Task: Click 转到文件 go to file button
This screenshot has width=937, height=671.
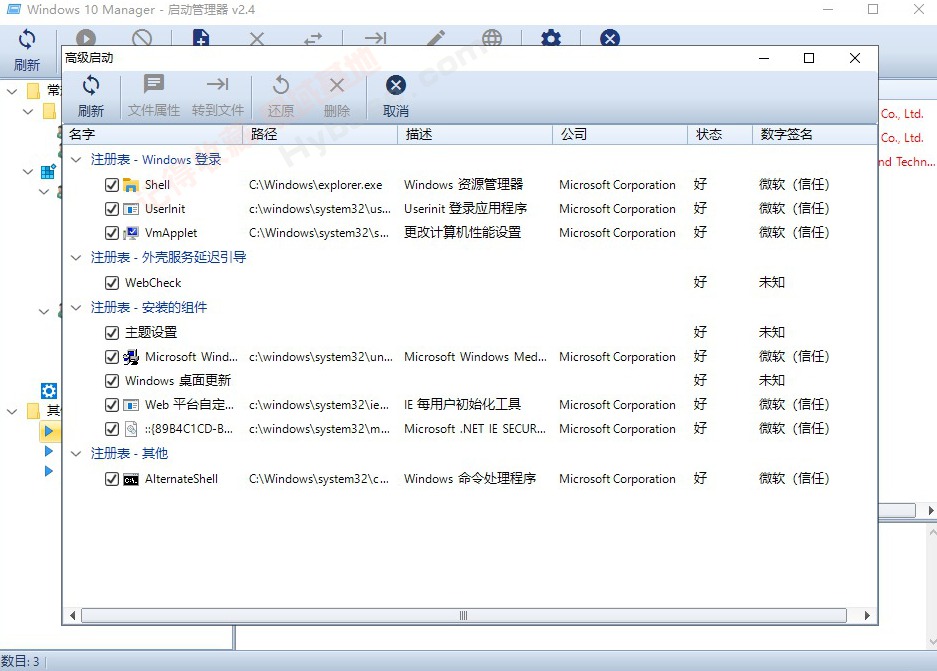Action: 218,96
